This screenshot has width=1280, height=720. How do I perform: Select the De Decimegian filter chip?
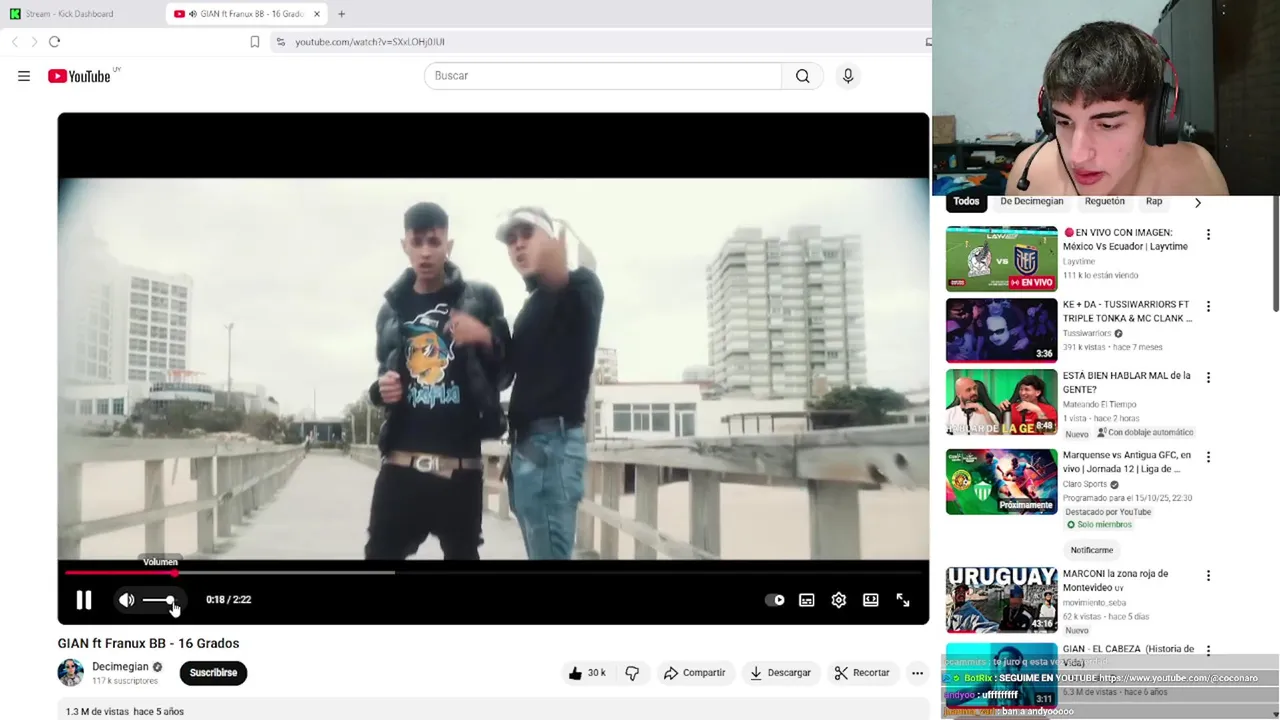coord(1031,201)
